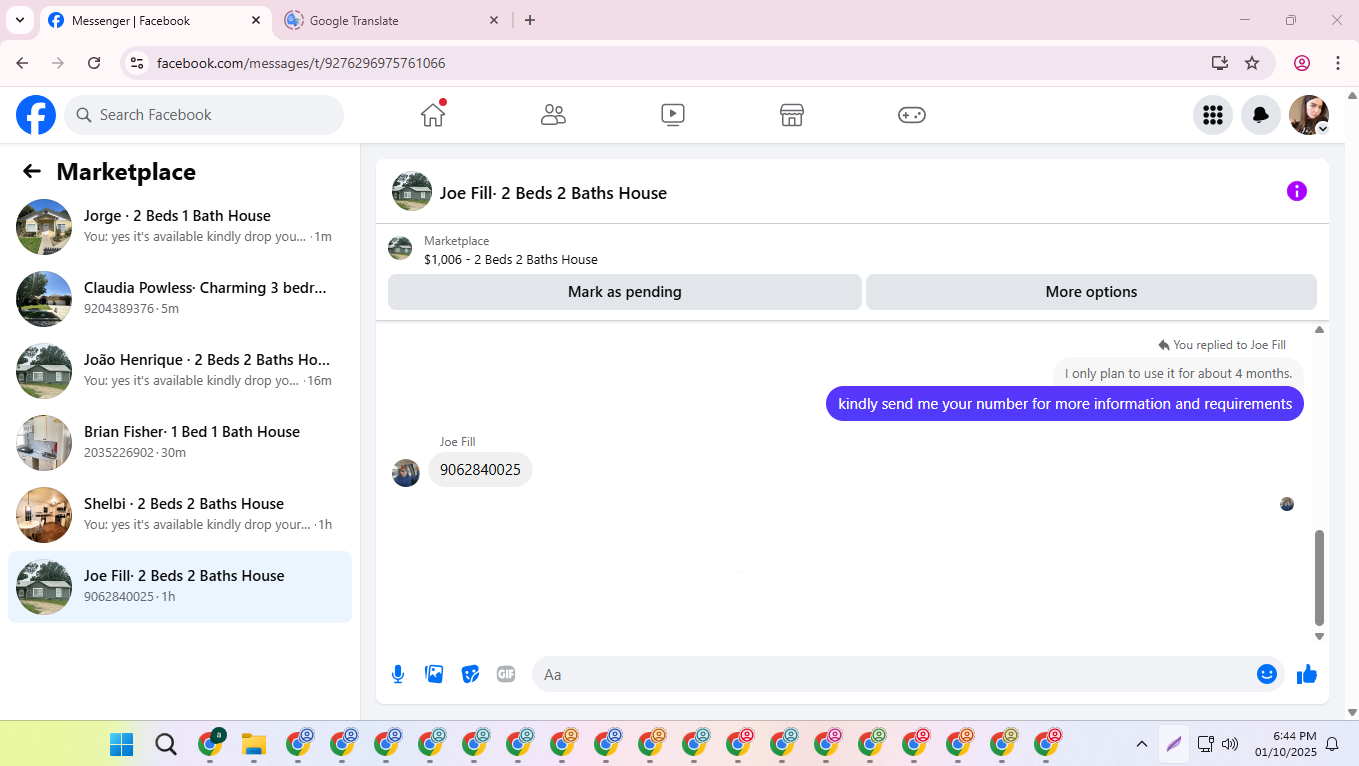
Task: Open João Henrique 2 Beds 2 Baths conversation
Action: [x=180, y=371]
